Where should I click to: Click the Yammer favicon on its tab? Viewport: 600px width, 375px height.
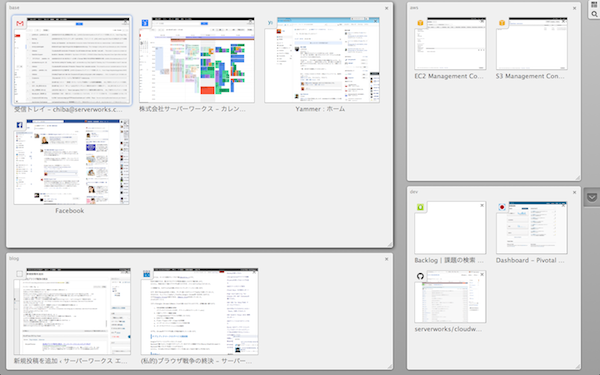pos(270,23)
